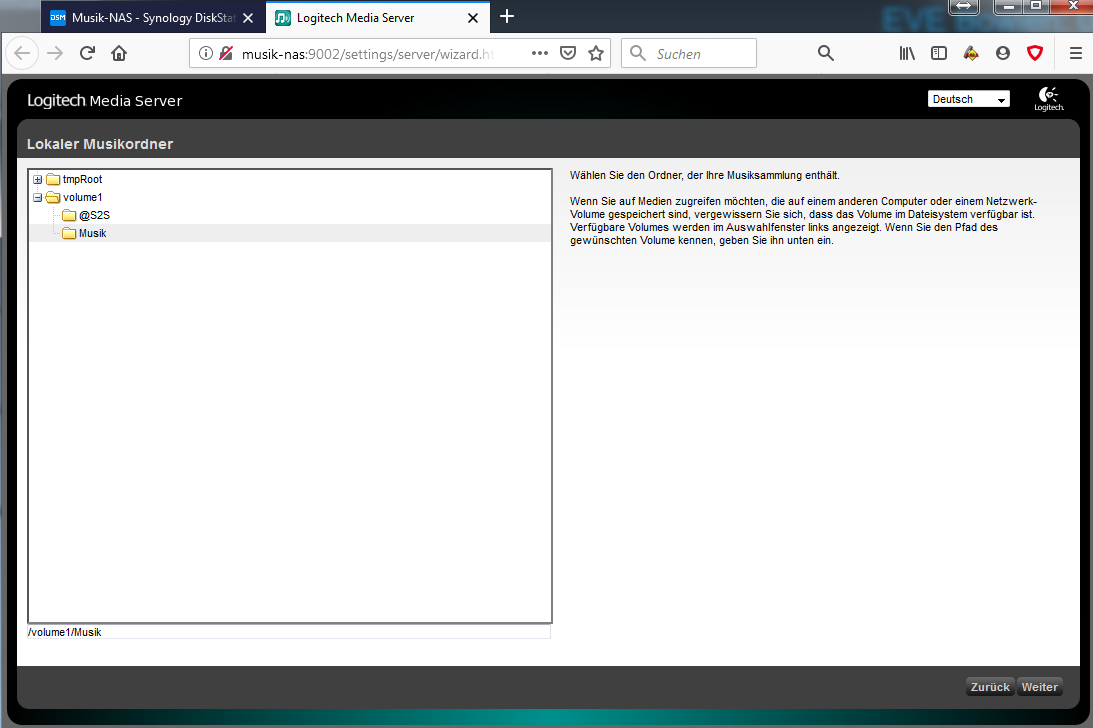Go back with the browser back arrow
This screenshot has width=1093, height=728.
[x=22, y=53]
